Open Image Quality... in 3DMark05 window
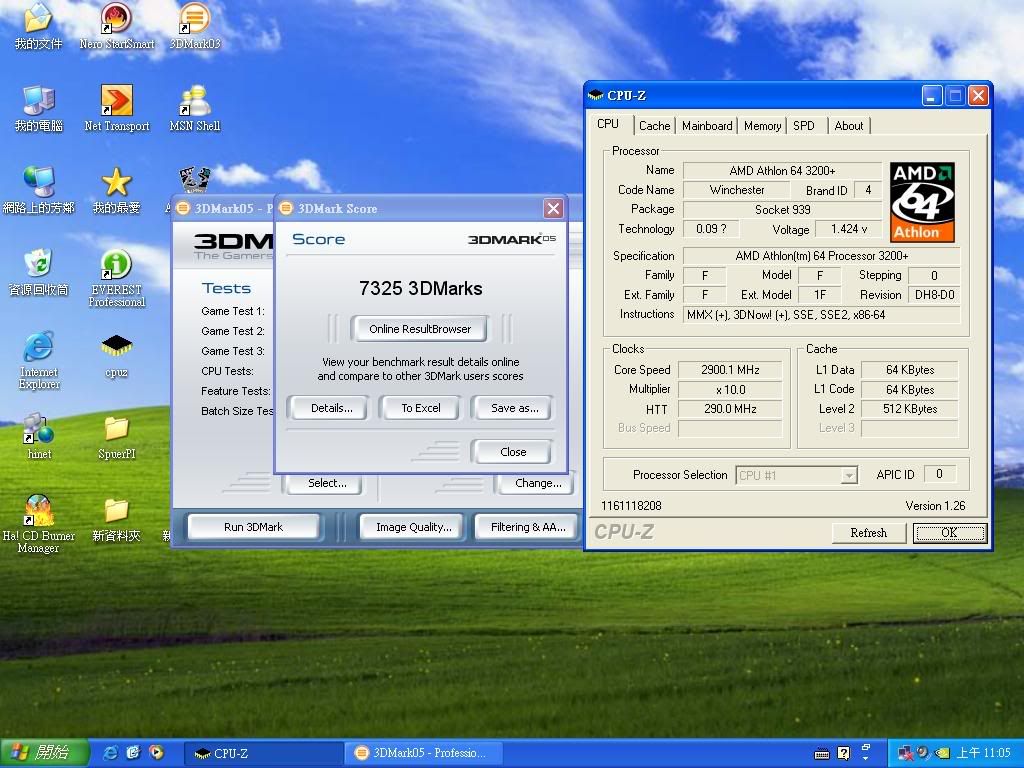Screen dimensions: 1024x768 (413, 527)
